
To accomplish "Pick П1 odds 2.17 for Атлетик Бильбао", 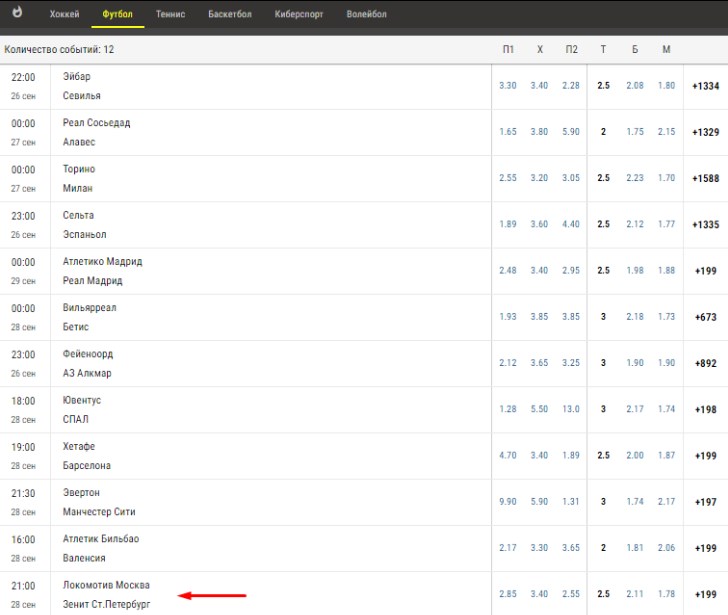I will point(507,548).
